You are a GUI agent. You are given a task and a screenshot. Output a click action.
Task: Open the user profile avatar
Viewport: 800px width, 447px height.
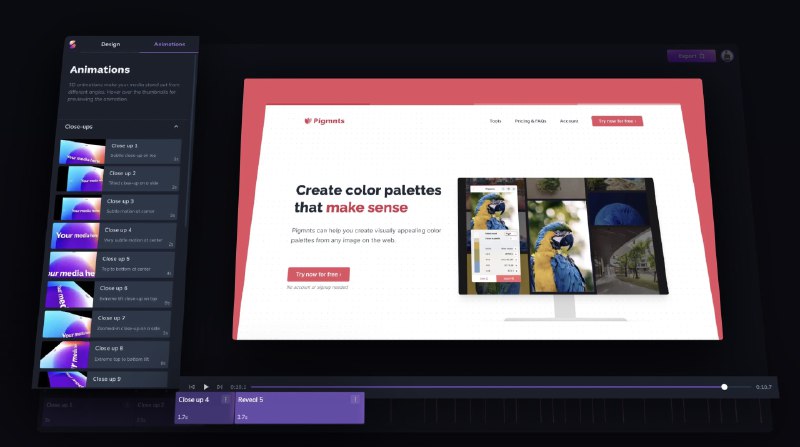point(727,56)
